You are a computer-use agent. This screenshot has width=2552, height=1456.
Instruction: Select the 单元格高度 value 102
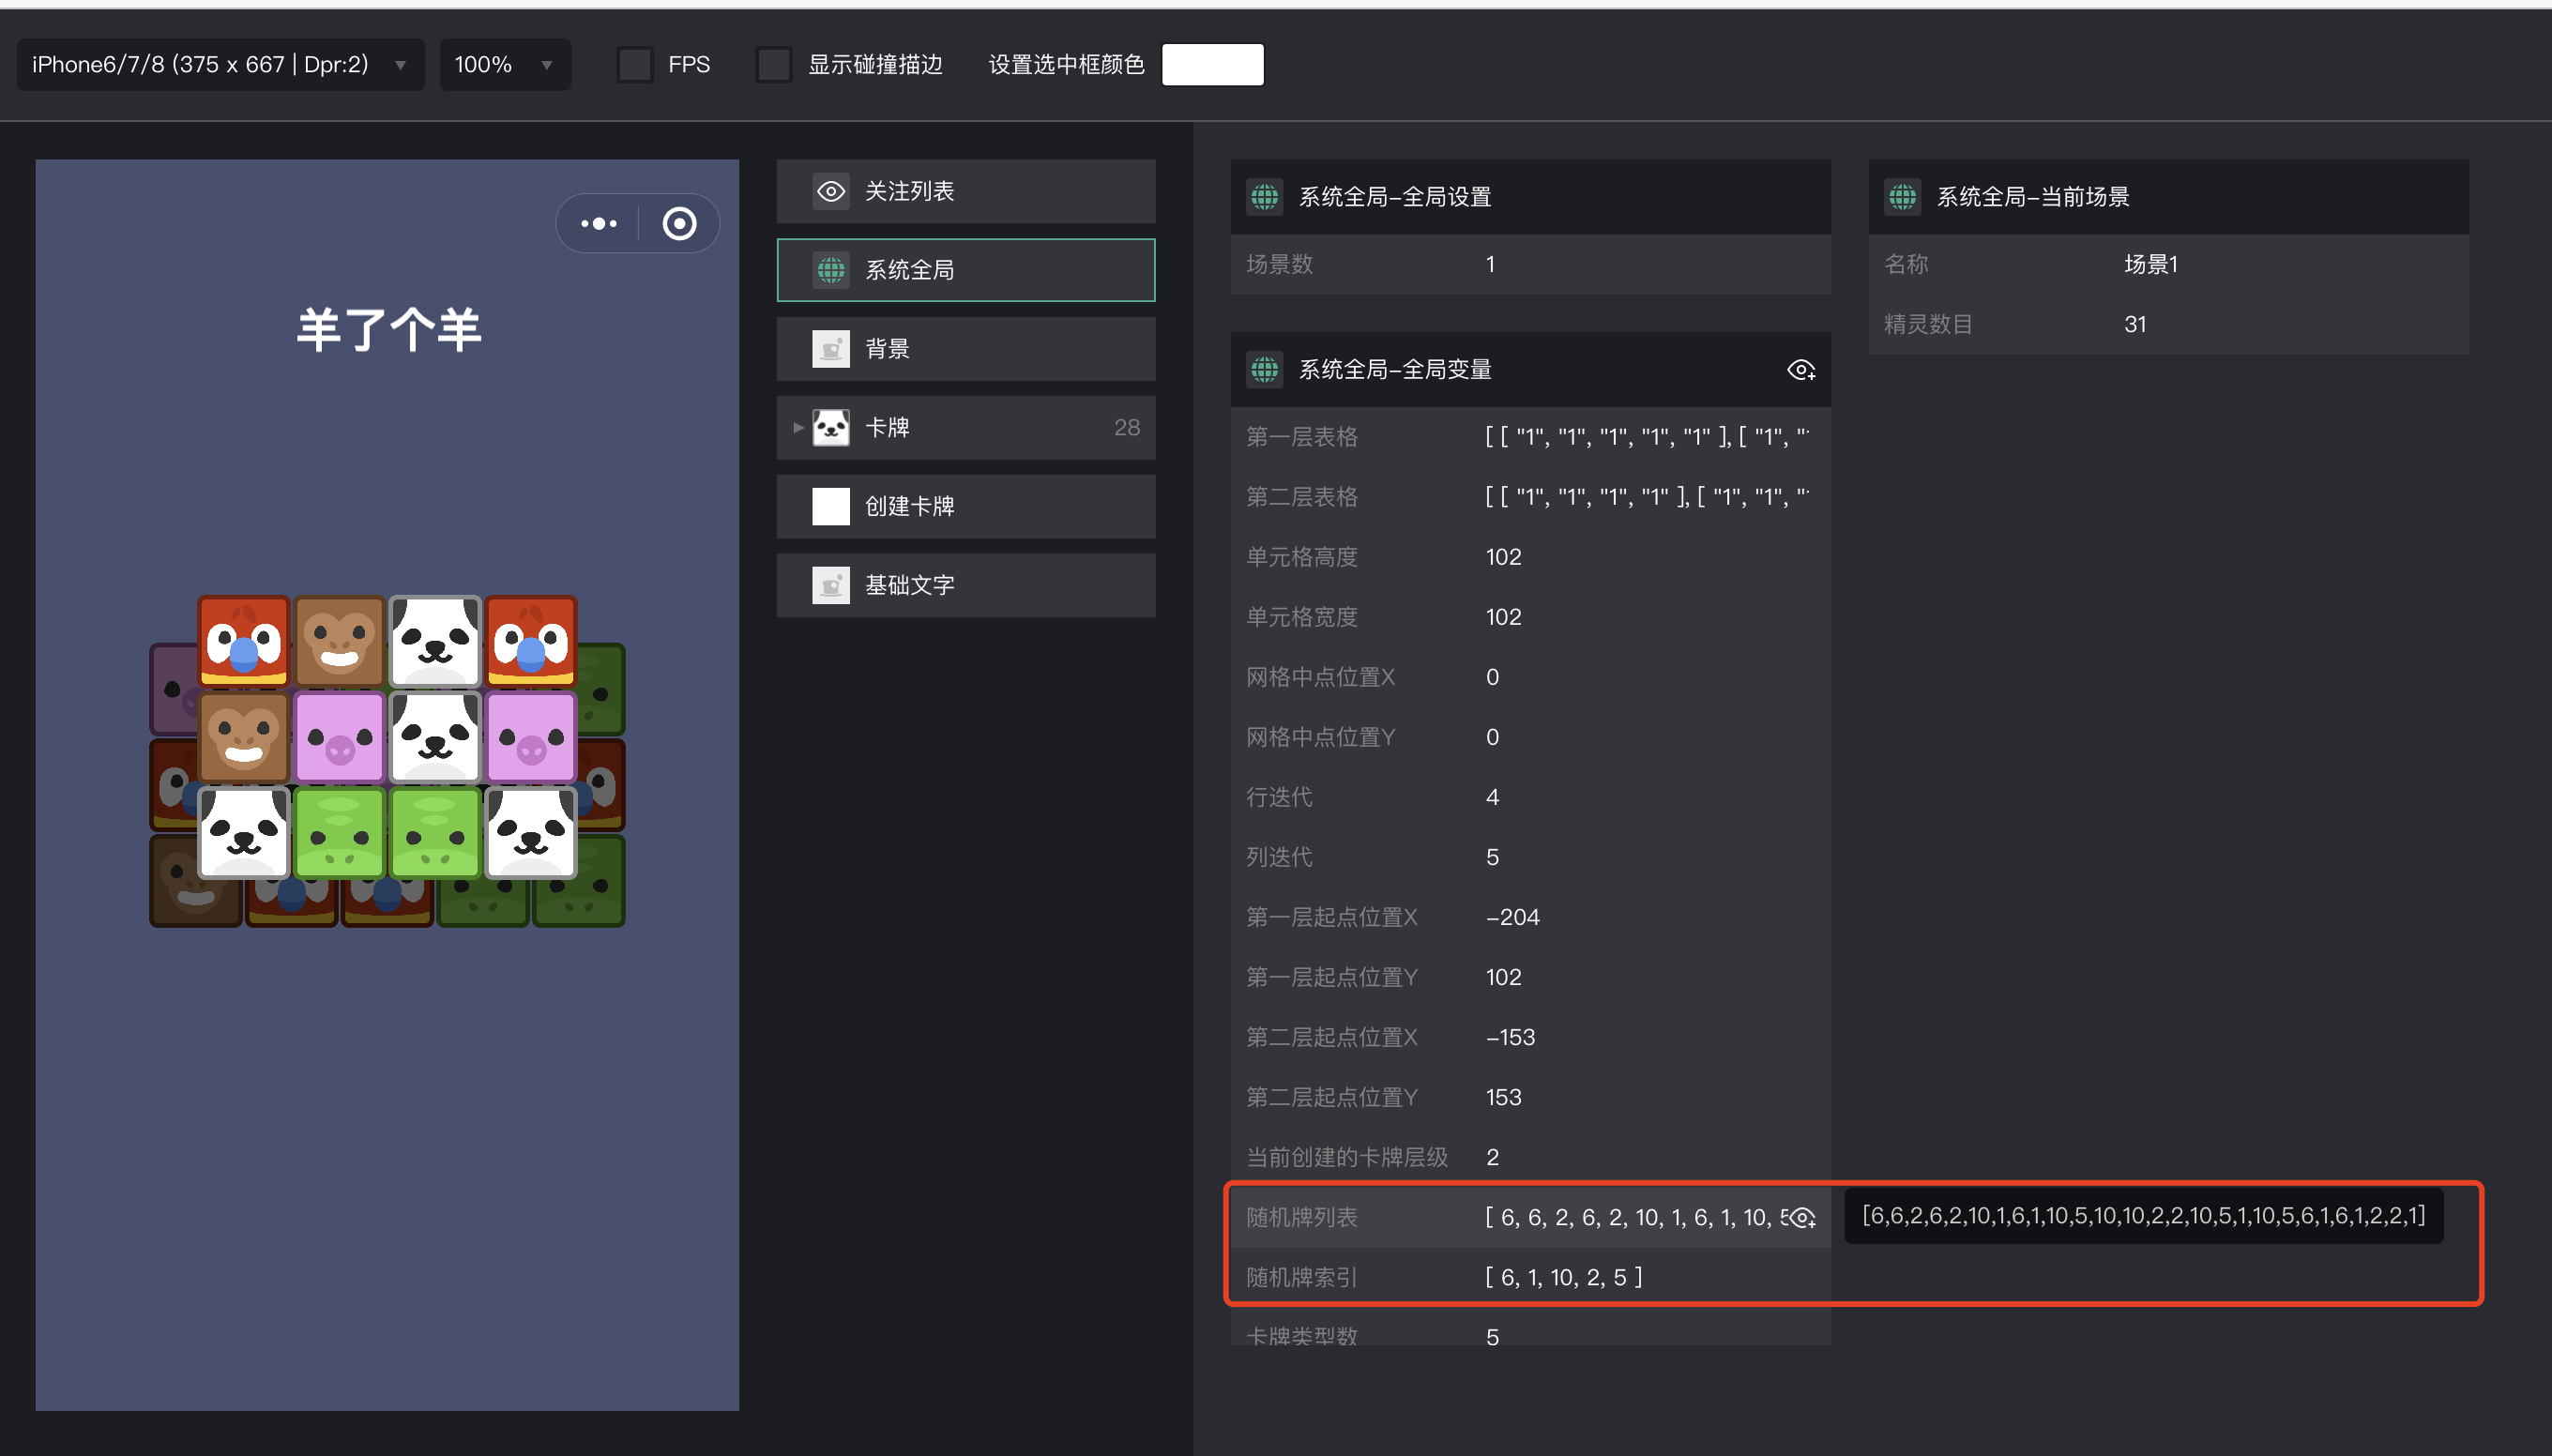coord(1503,557)
